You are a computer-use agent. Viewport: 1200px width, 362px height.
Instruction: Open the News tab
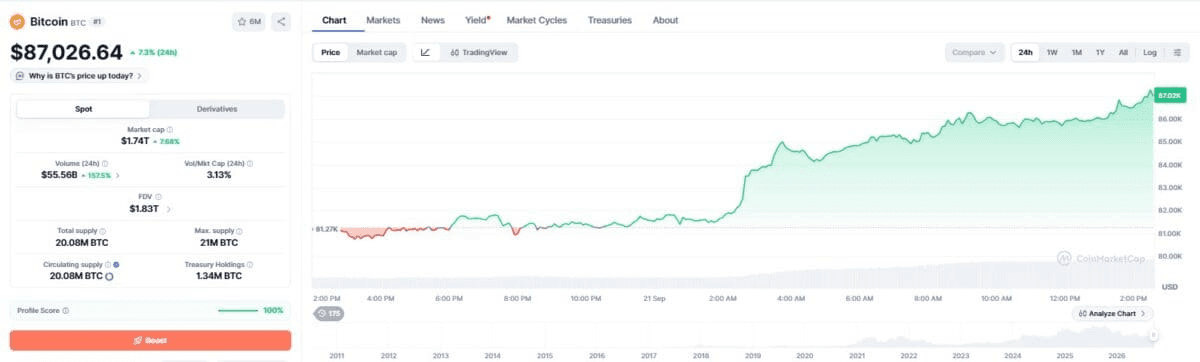point(433,20)
